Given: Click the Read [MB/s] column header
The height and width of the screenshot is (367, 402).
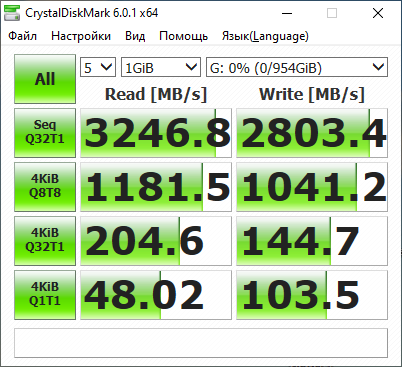Looking at the screenshot, I should coord(156,94).
